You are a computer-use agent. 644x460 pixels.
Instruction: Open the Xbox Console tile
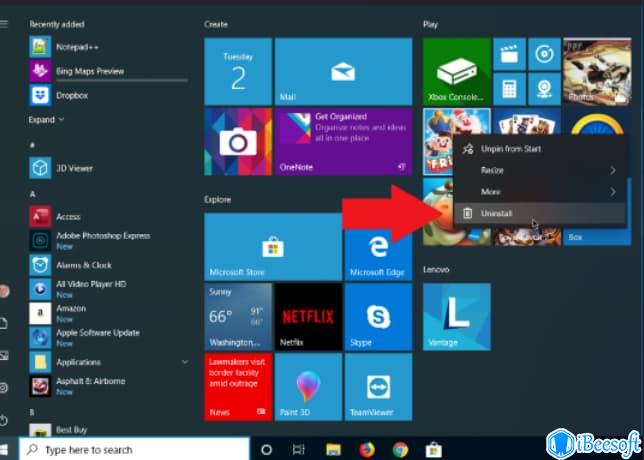click(457, 71)
